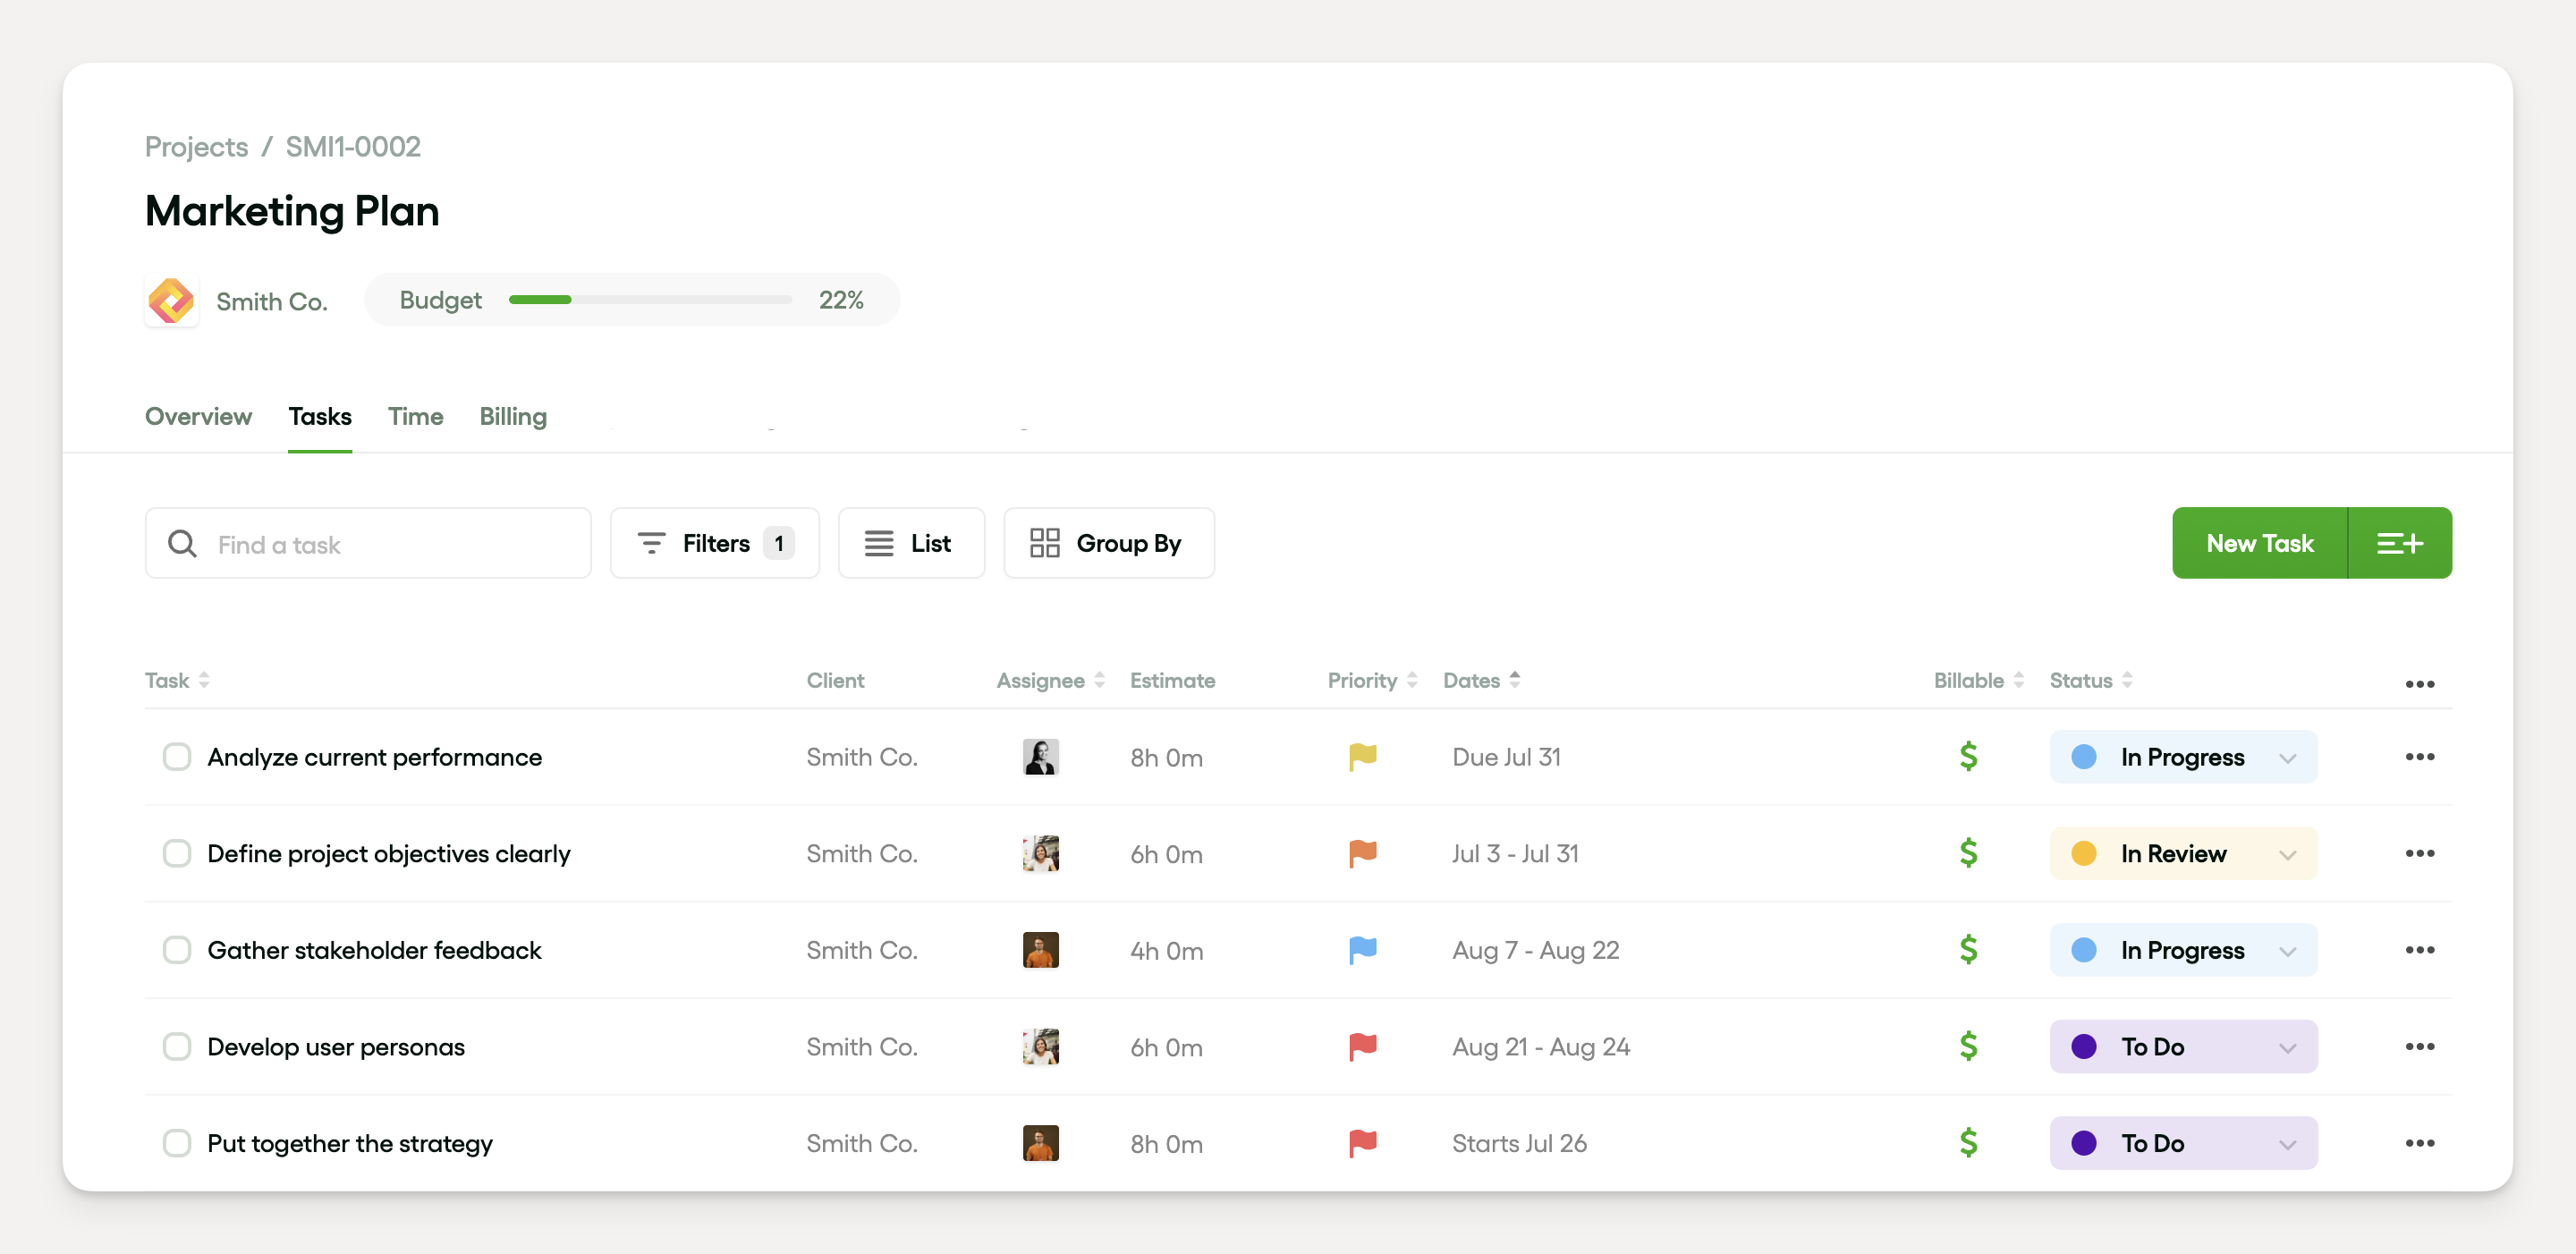Click the yellow priority flag for Analyze current performance
Image resolution: width=2576 pixels, height=1254 pixels.
tap(1362, 757)
